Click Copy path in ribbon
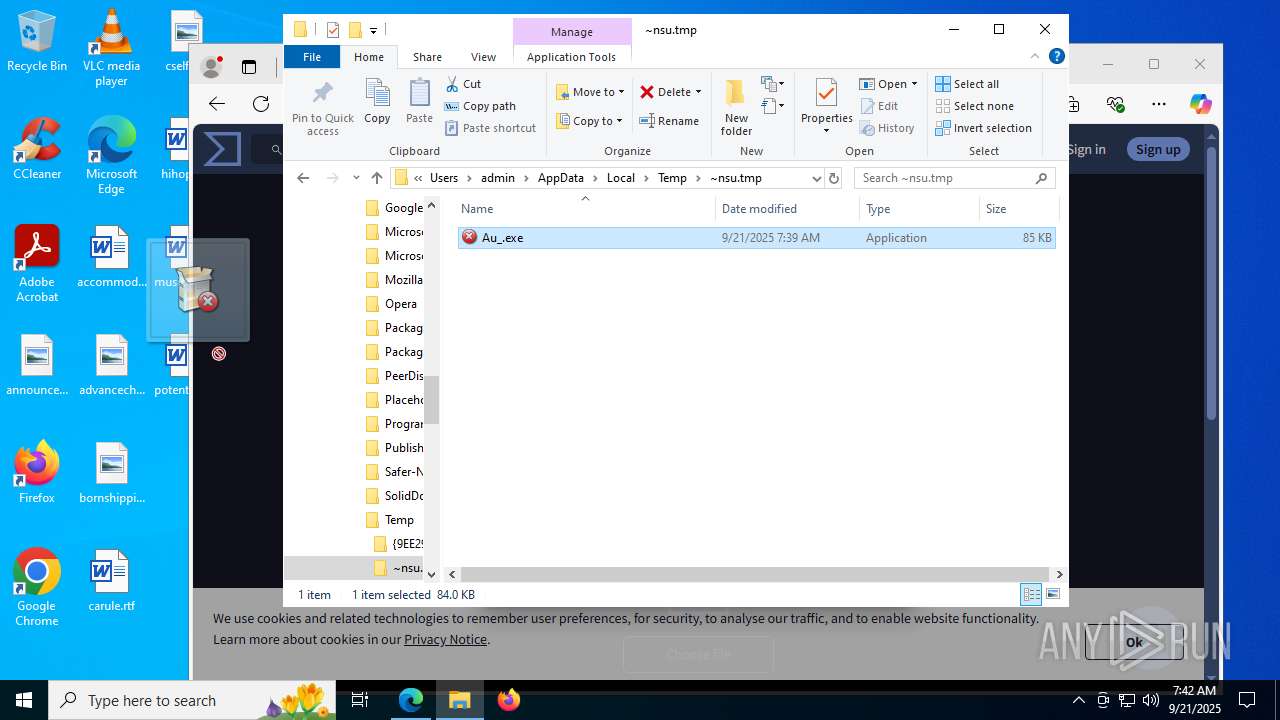This screenshot has height=720, width=1280. (x=480, y=106)
